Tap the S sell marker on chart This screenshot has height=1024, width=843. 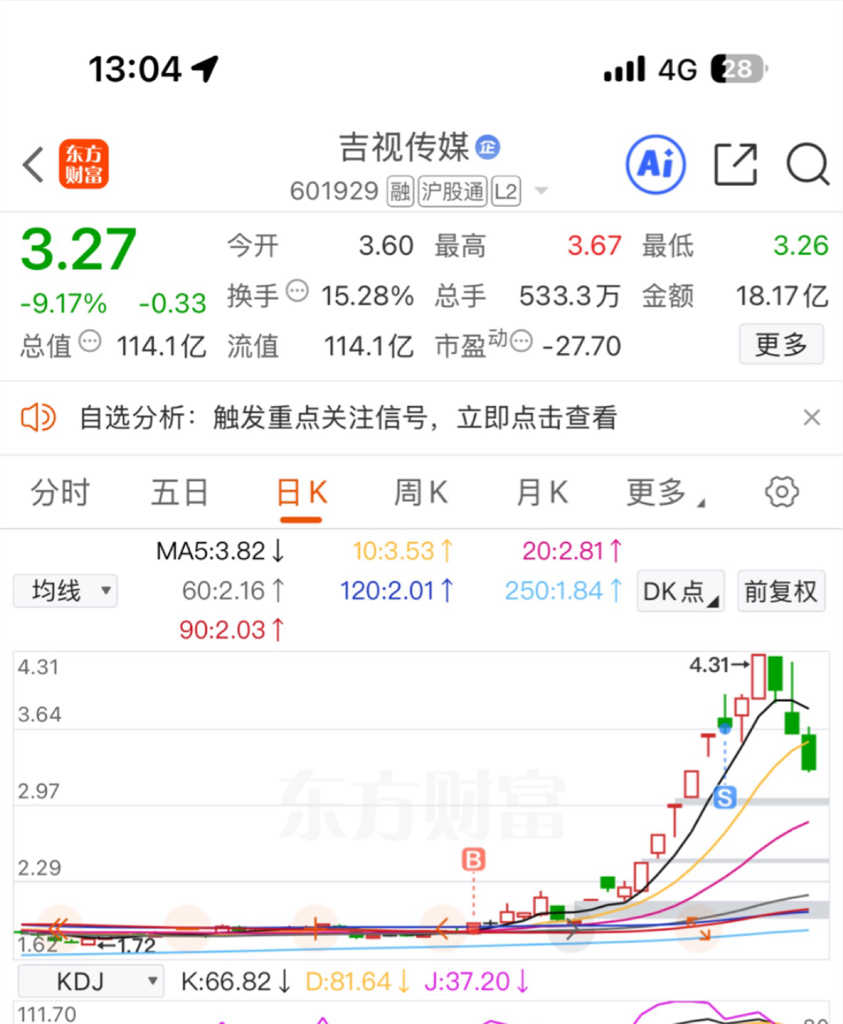point(725,797)
